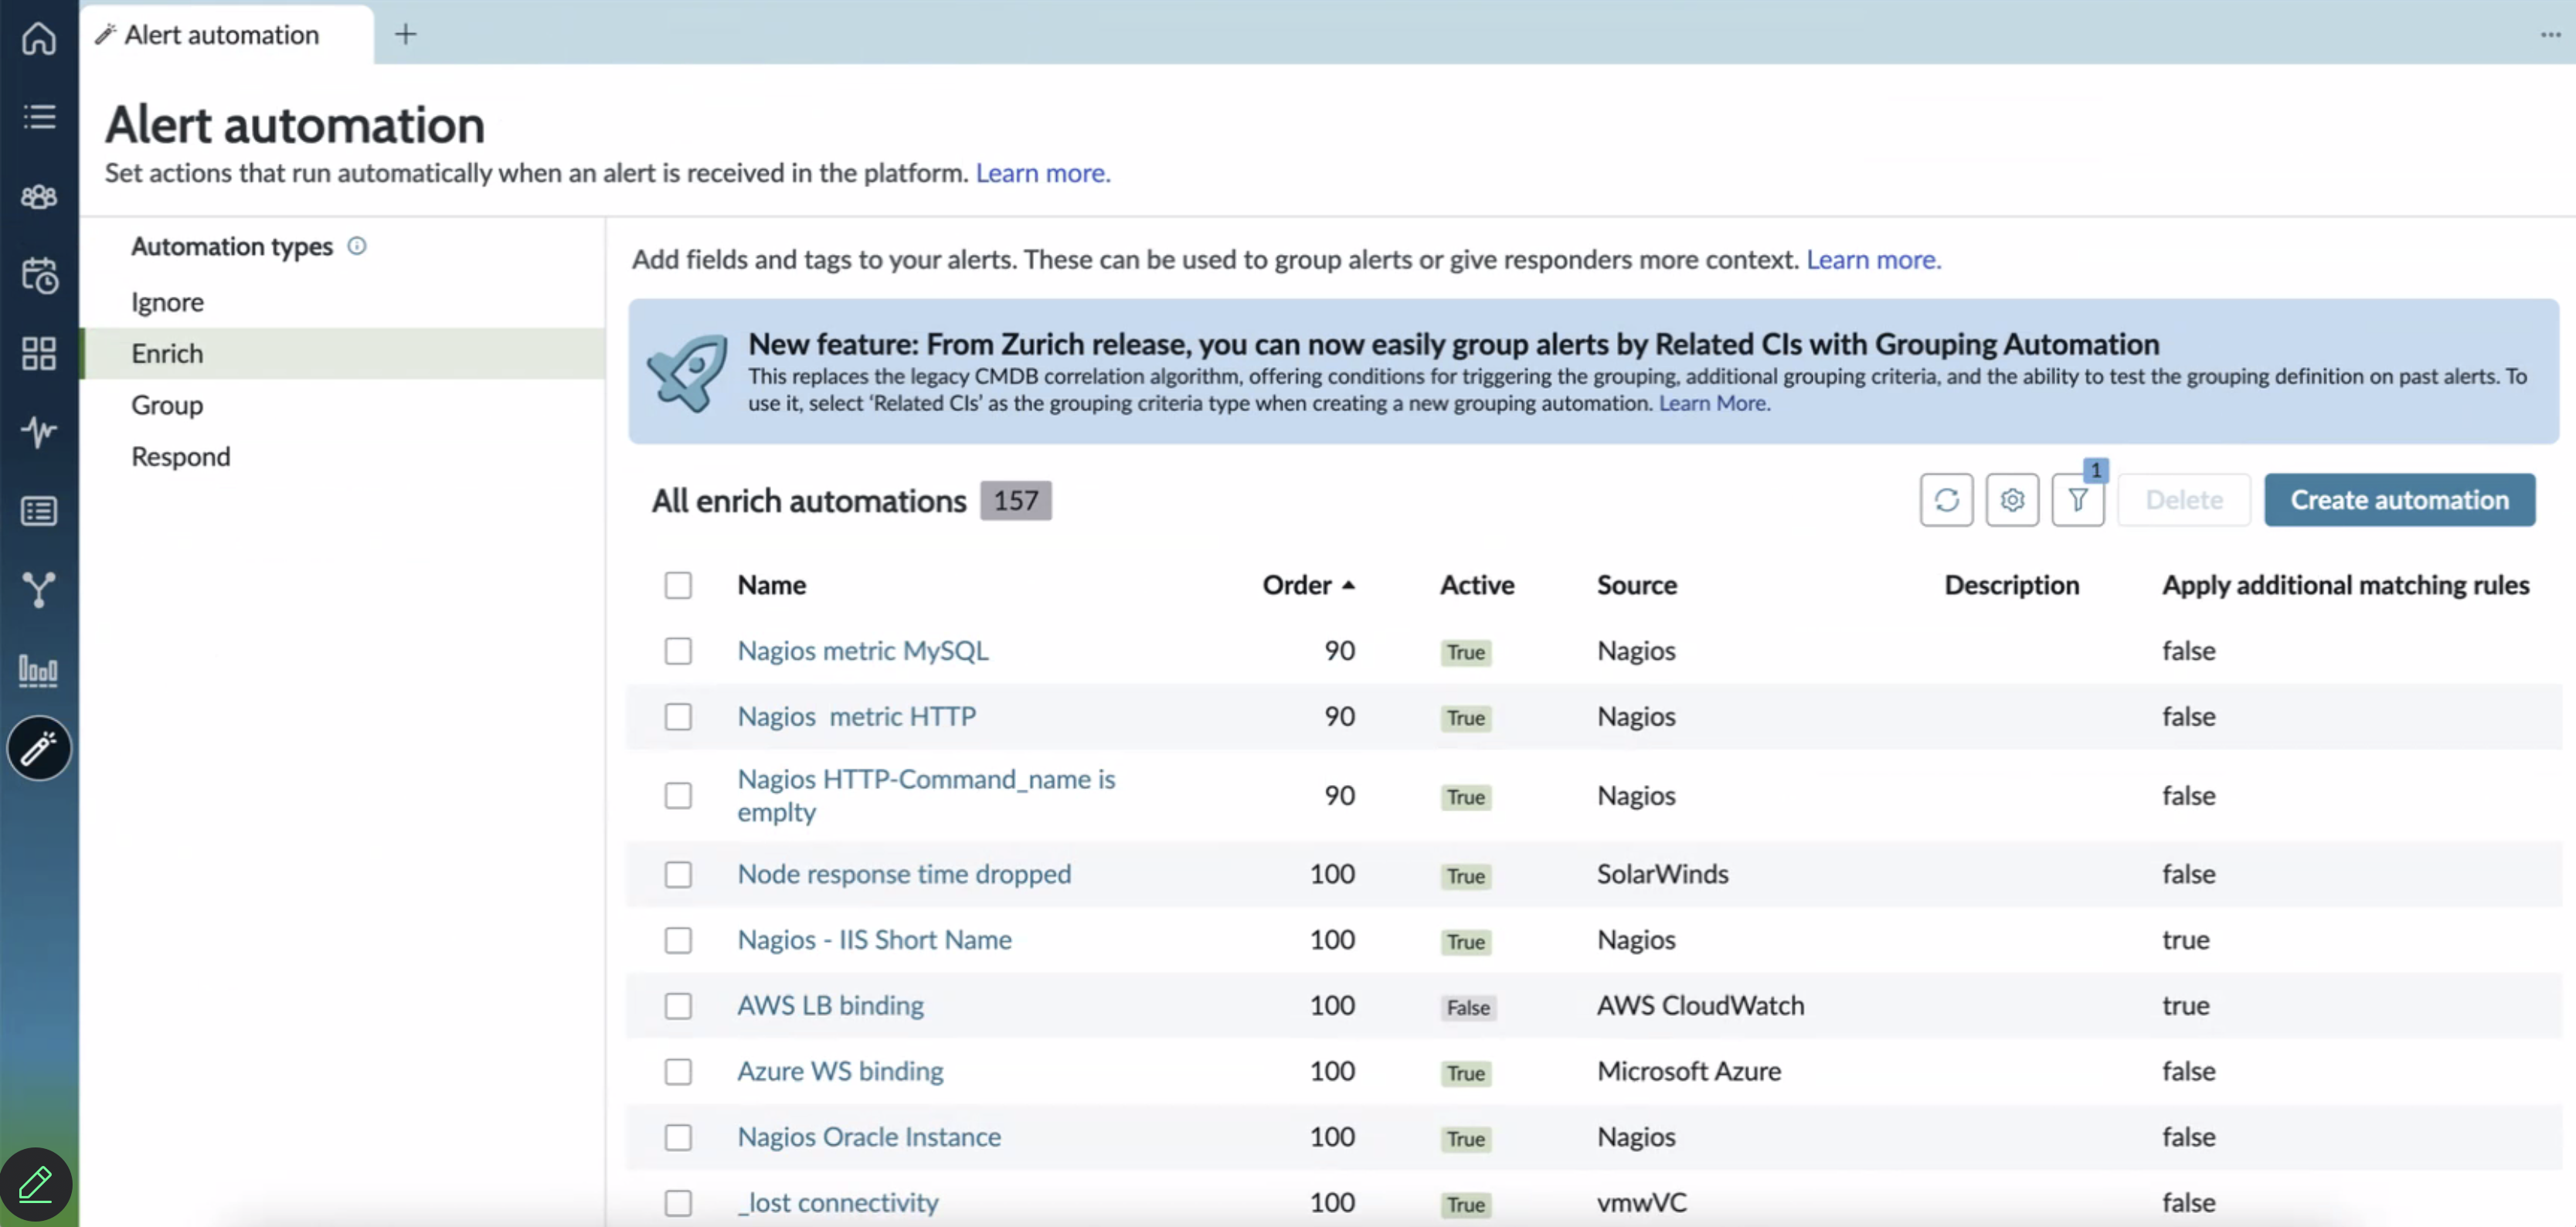Screen dimensions: 2576x1227
Task: Click the Create automation button
Action: tap(2399, 500)
